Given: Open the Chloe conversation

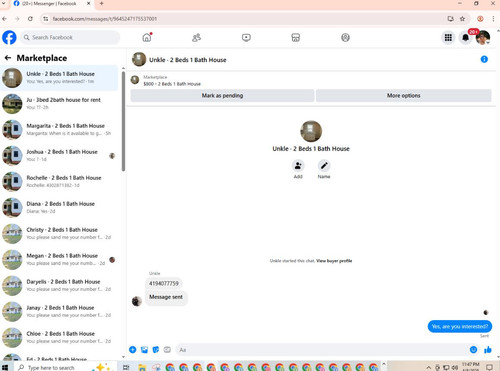Looking at the screenshot, I should [59, 337].
